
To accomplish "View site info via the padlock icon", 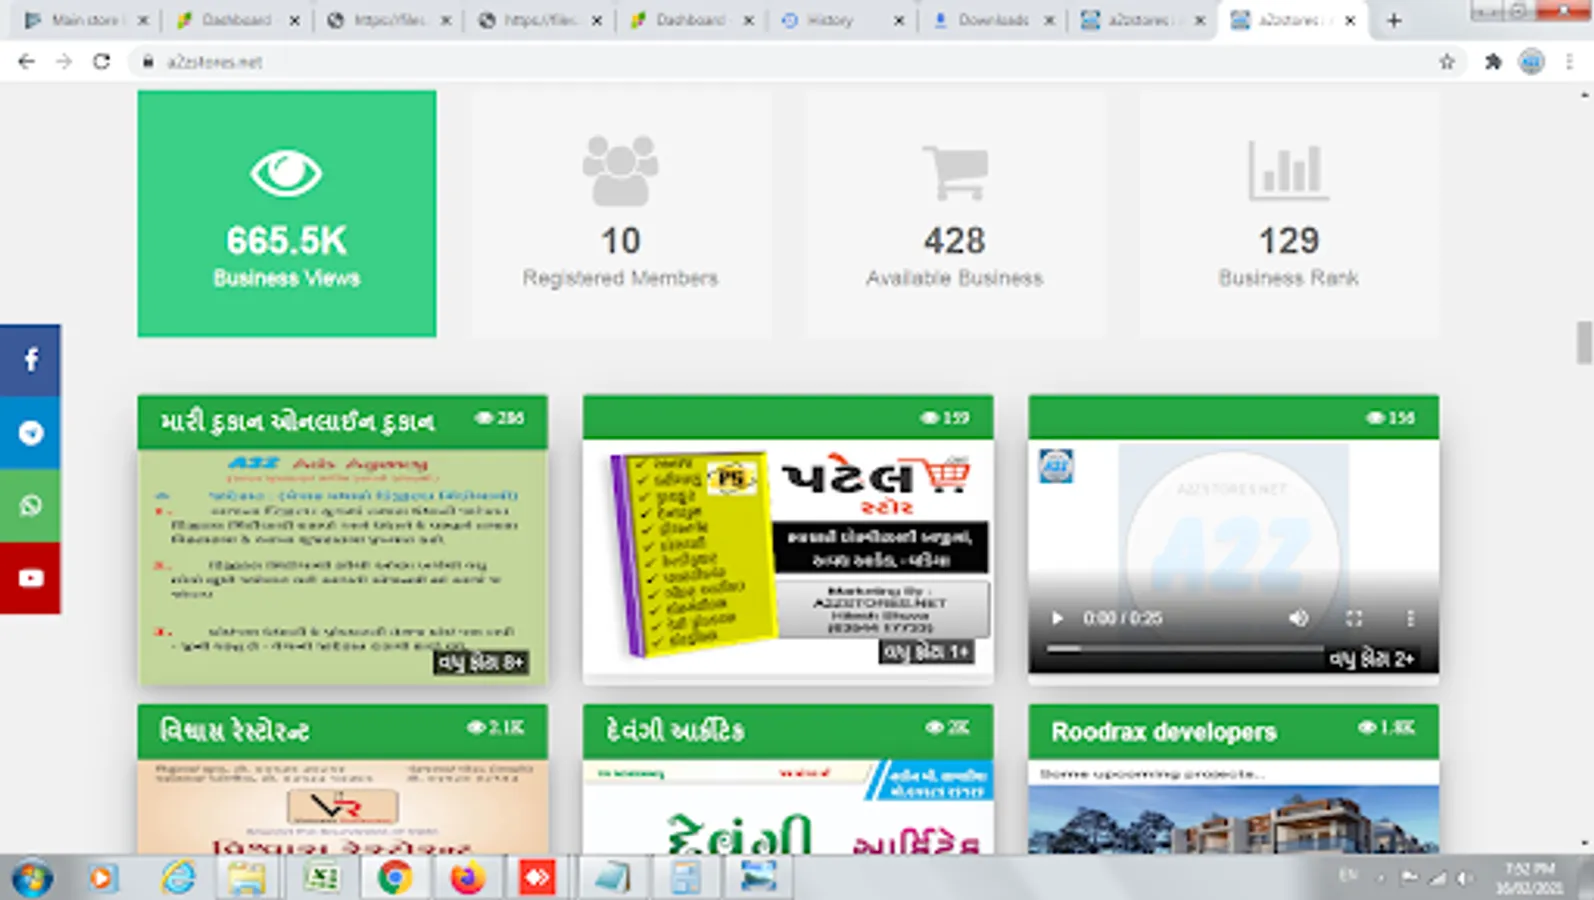I will [x=148, y=62].
